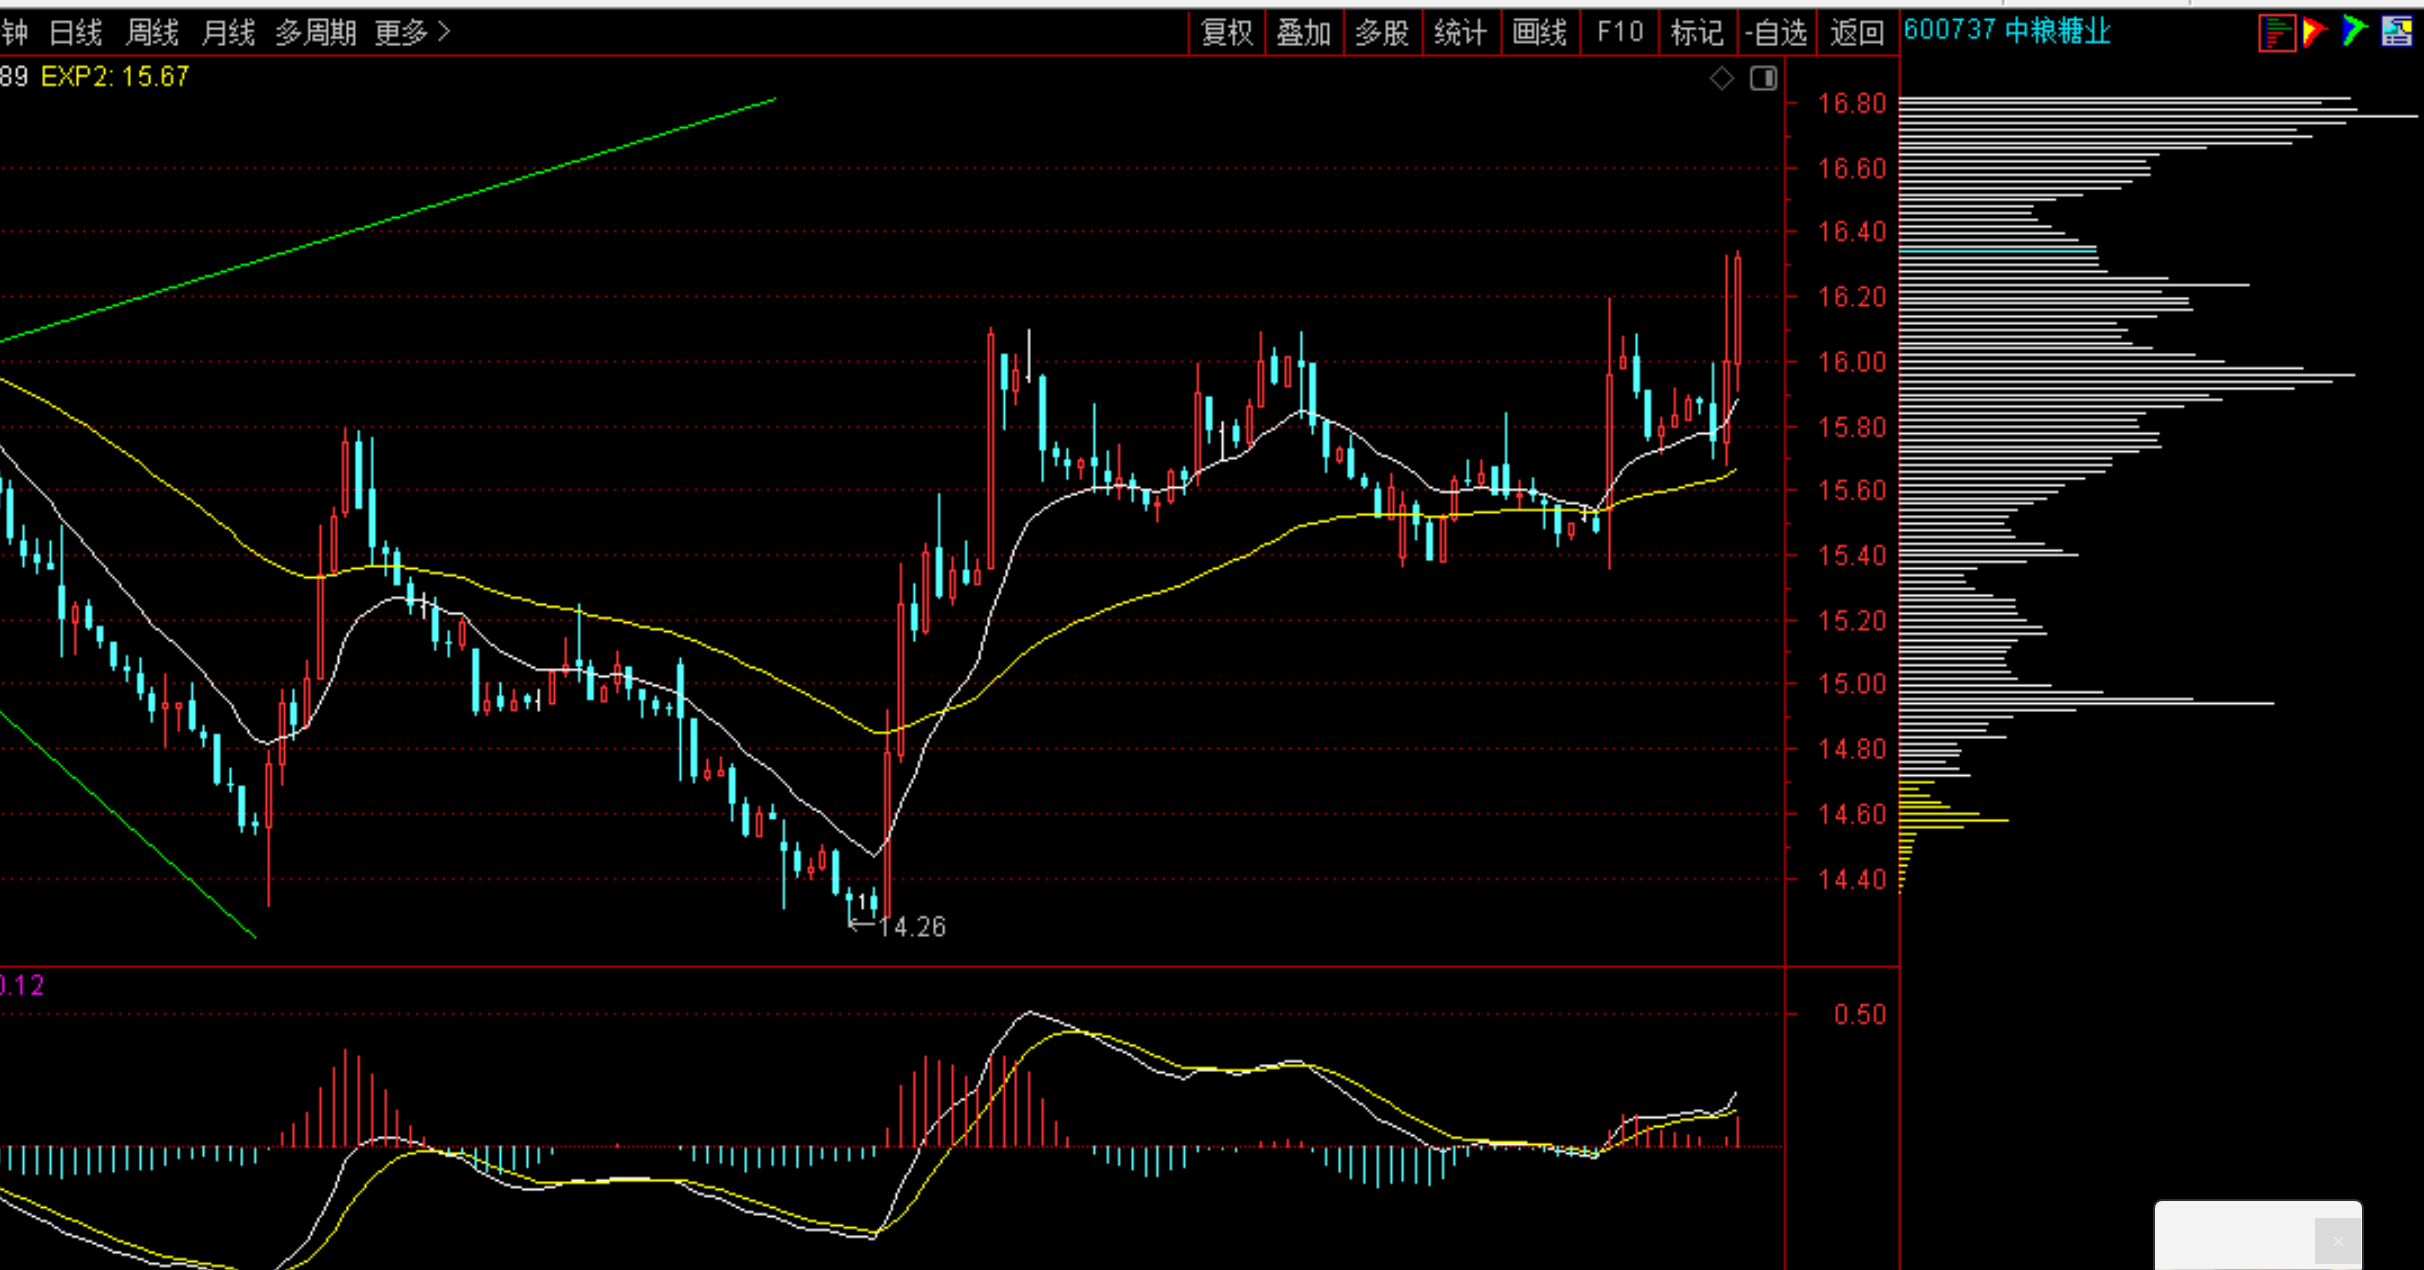
Task: Click 多股 multi-stock button
Action: tap(1381, 33)
